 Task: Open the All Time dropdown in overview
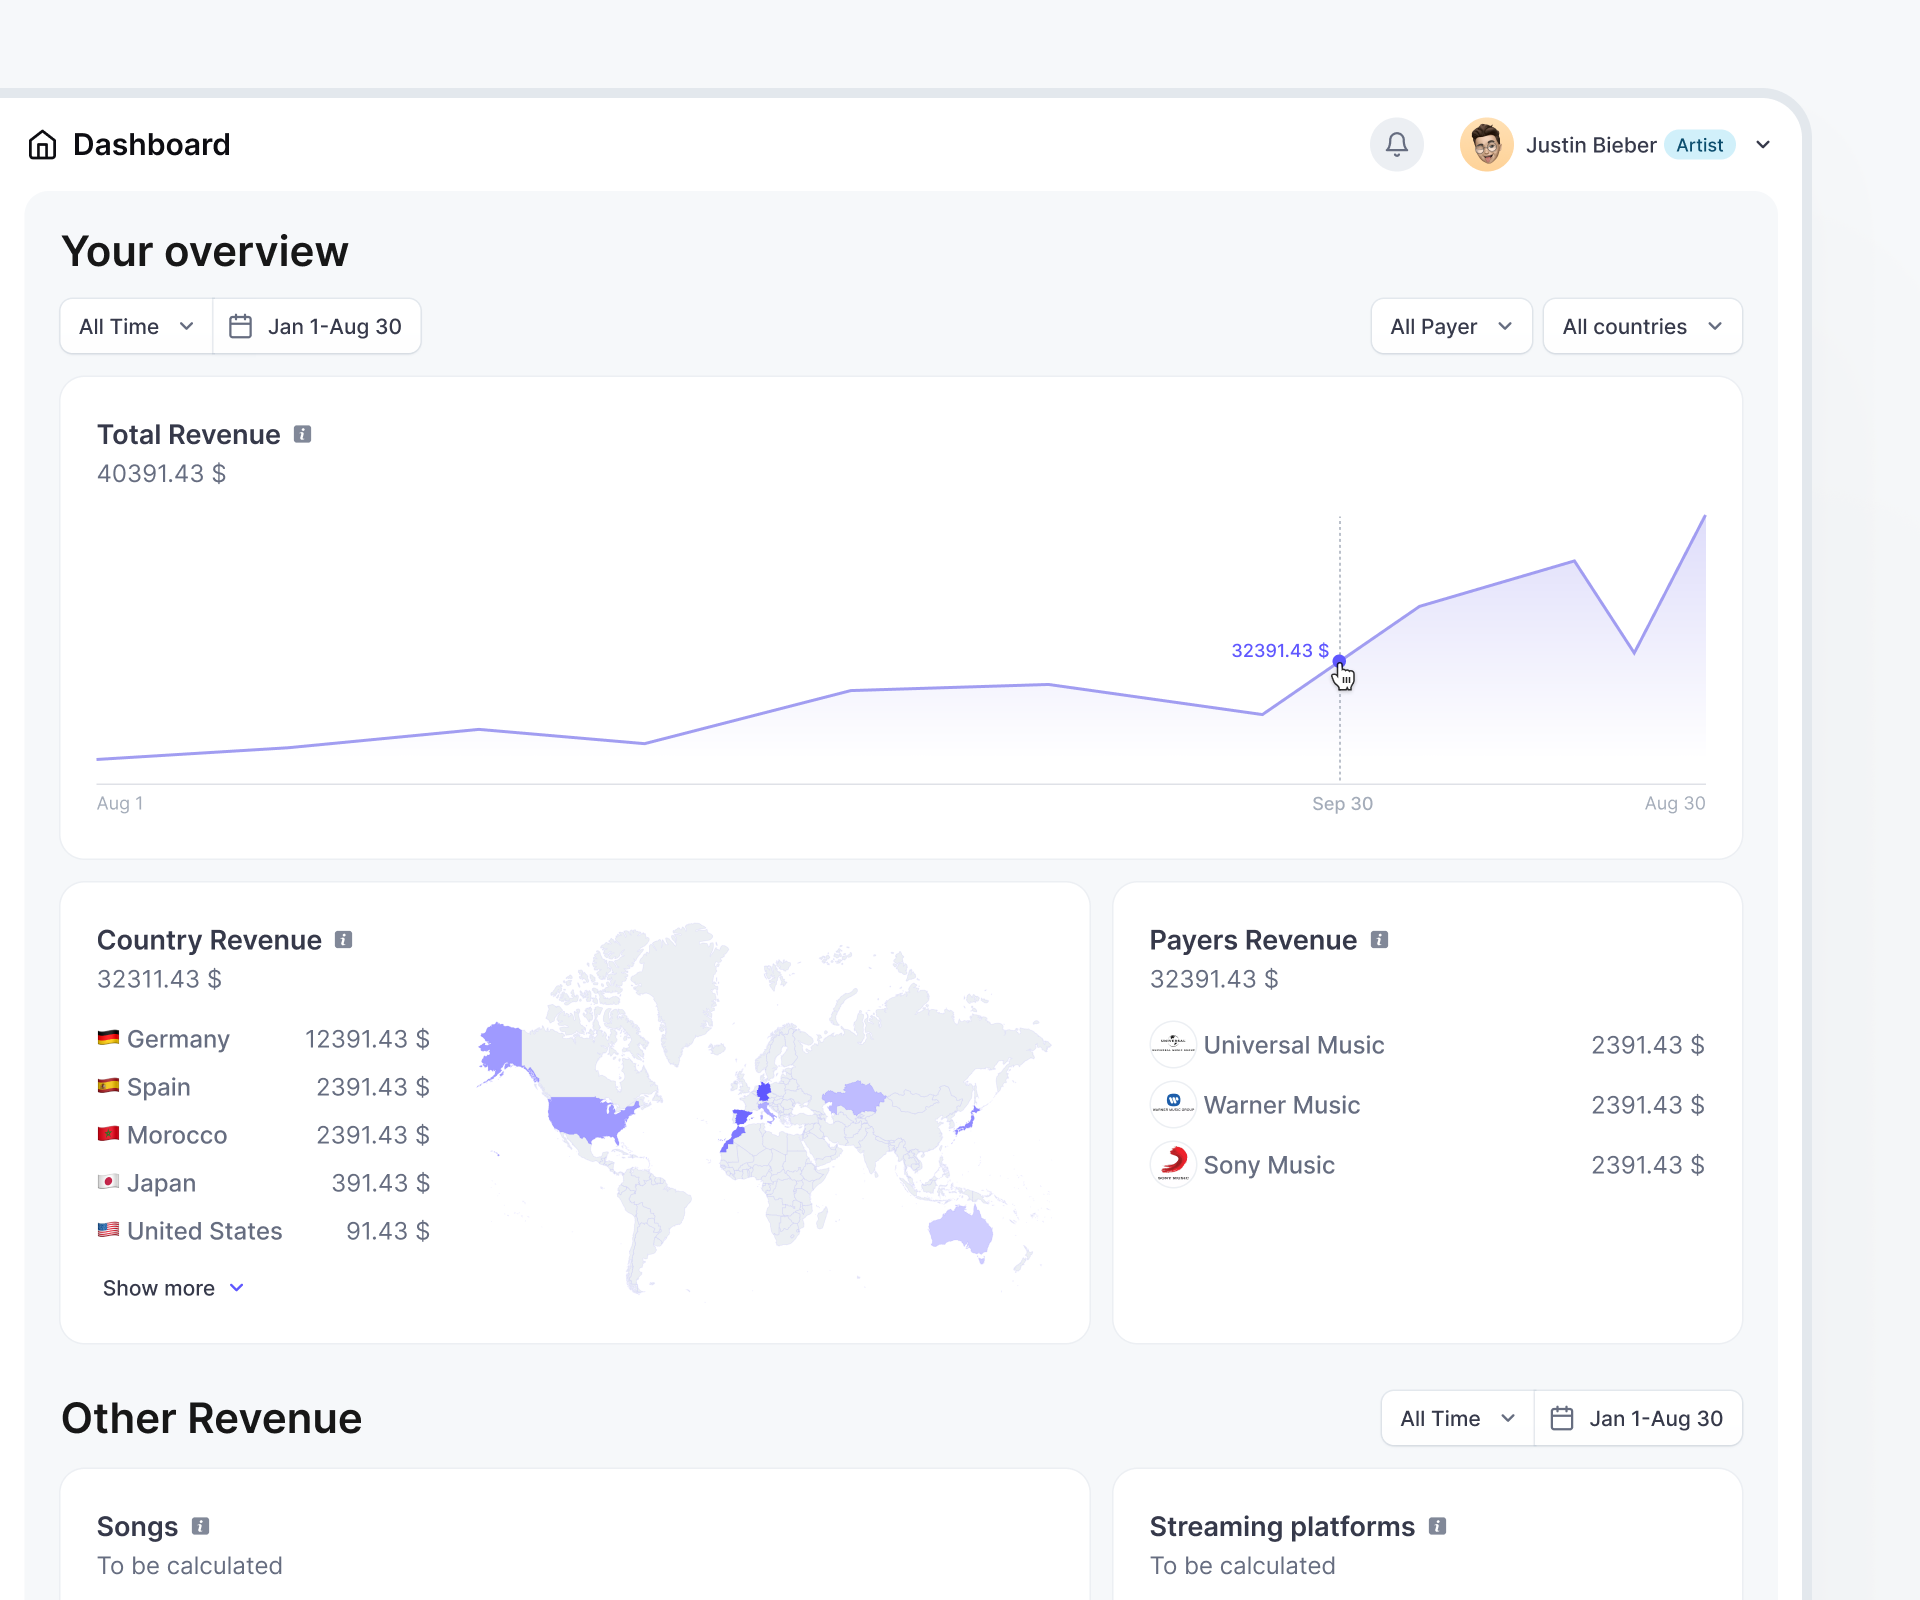pos(137,326)
